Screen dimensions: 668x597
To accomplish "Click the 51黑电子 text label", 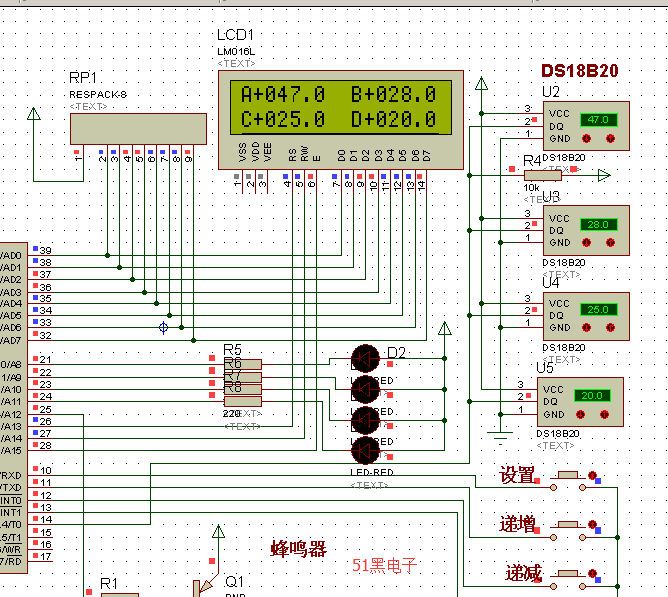I will point(384,565).
